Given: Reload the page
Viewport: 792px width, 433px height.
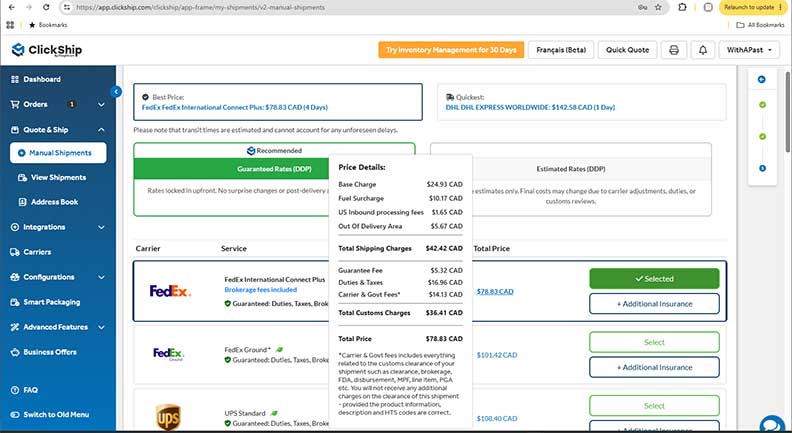Looking at the screenshot, I should [46, 8].
